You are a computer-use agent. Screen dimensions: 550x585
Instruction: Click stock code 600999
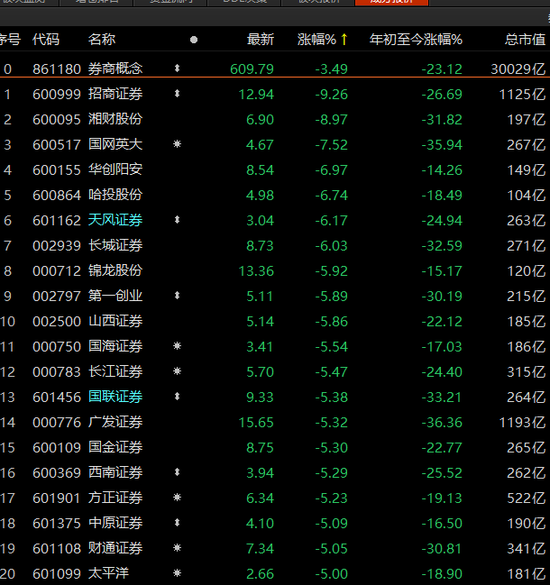[x=57, y=94]
